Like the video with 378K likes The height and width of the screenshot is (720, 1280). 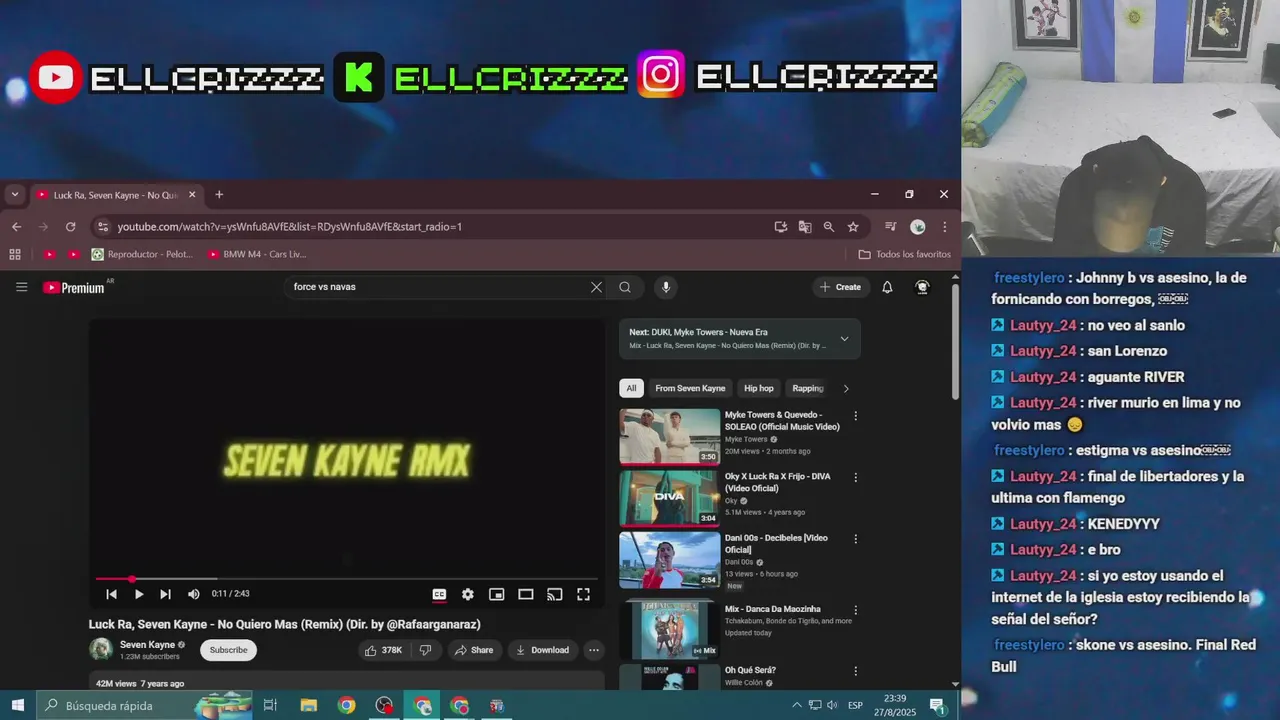point(384,650)
